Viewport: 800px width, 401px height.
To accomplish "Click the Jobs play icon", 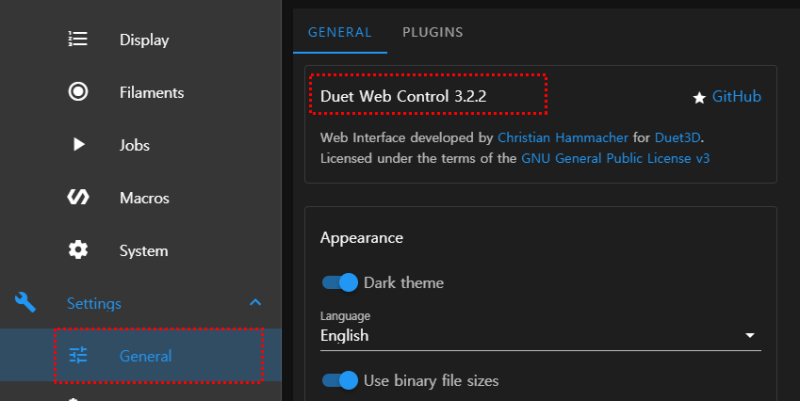I will pos(78,145).
